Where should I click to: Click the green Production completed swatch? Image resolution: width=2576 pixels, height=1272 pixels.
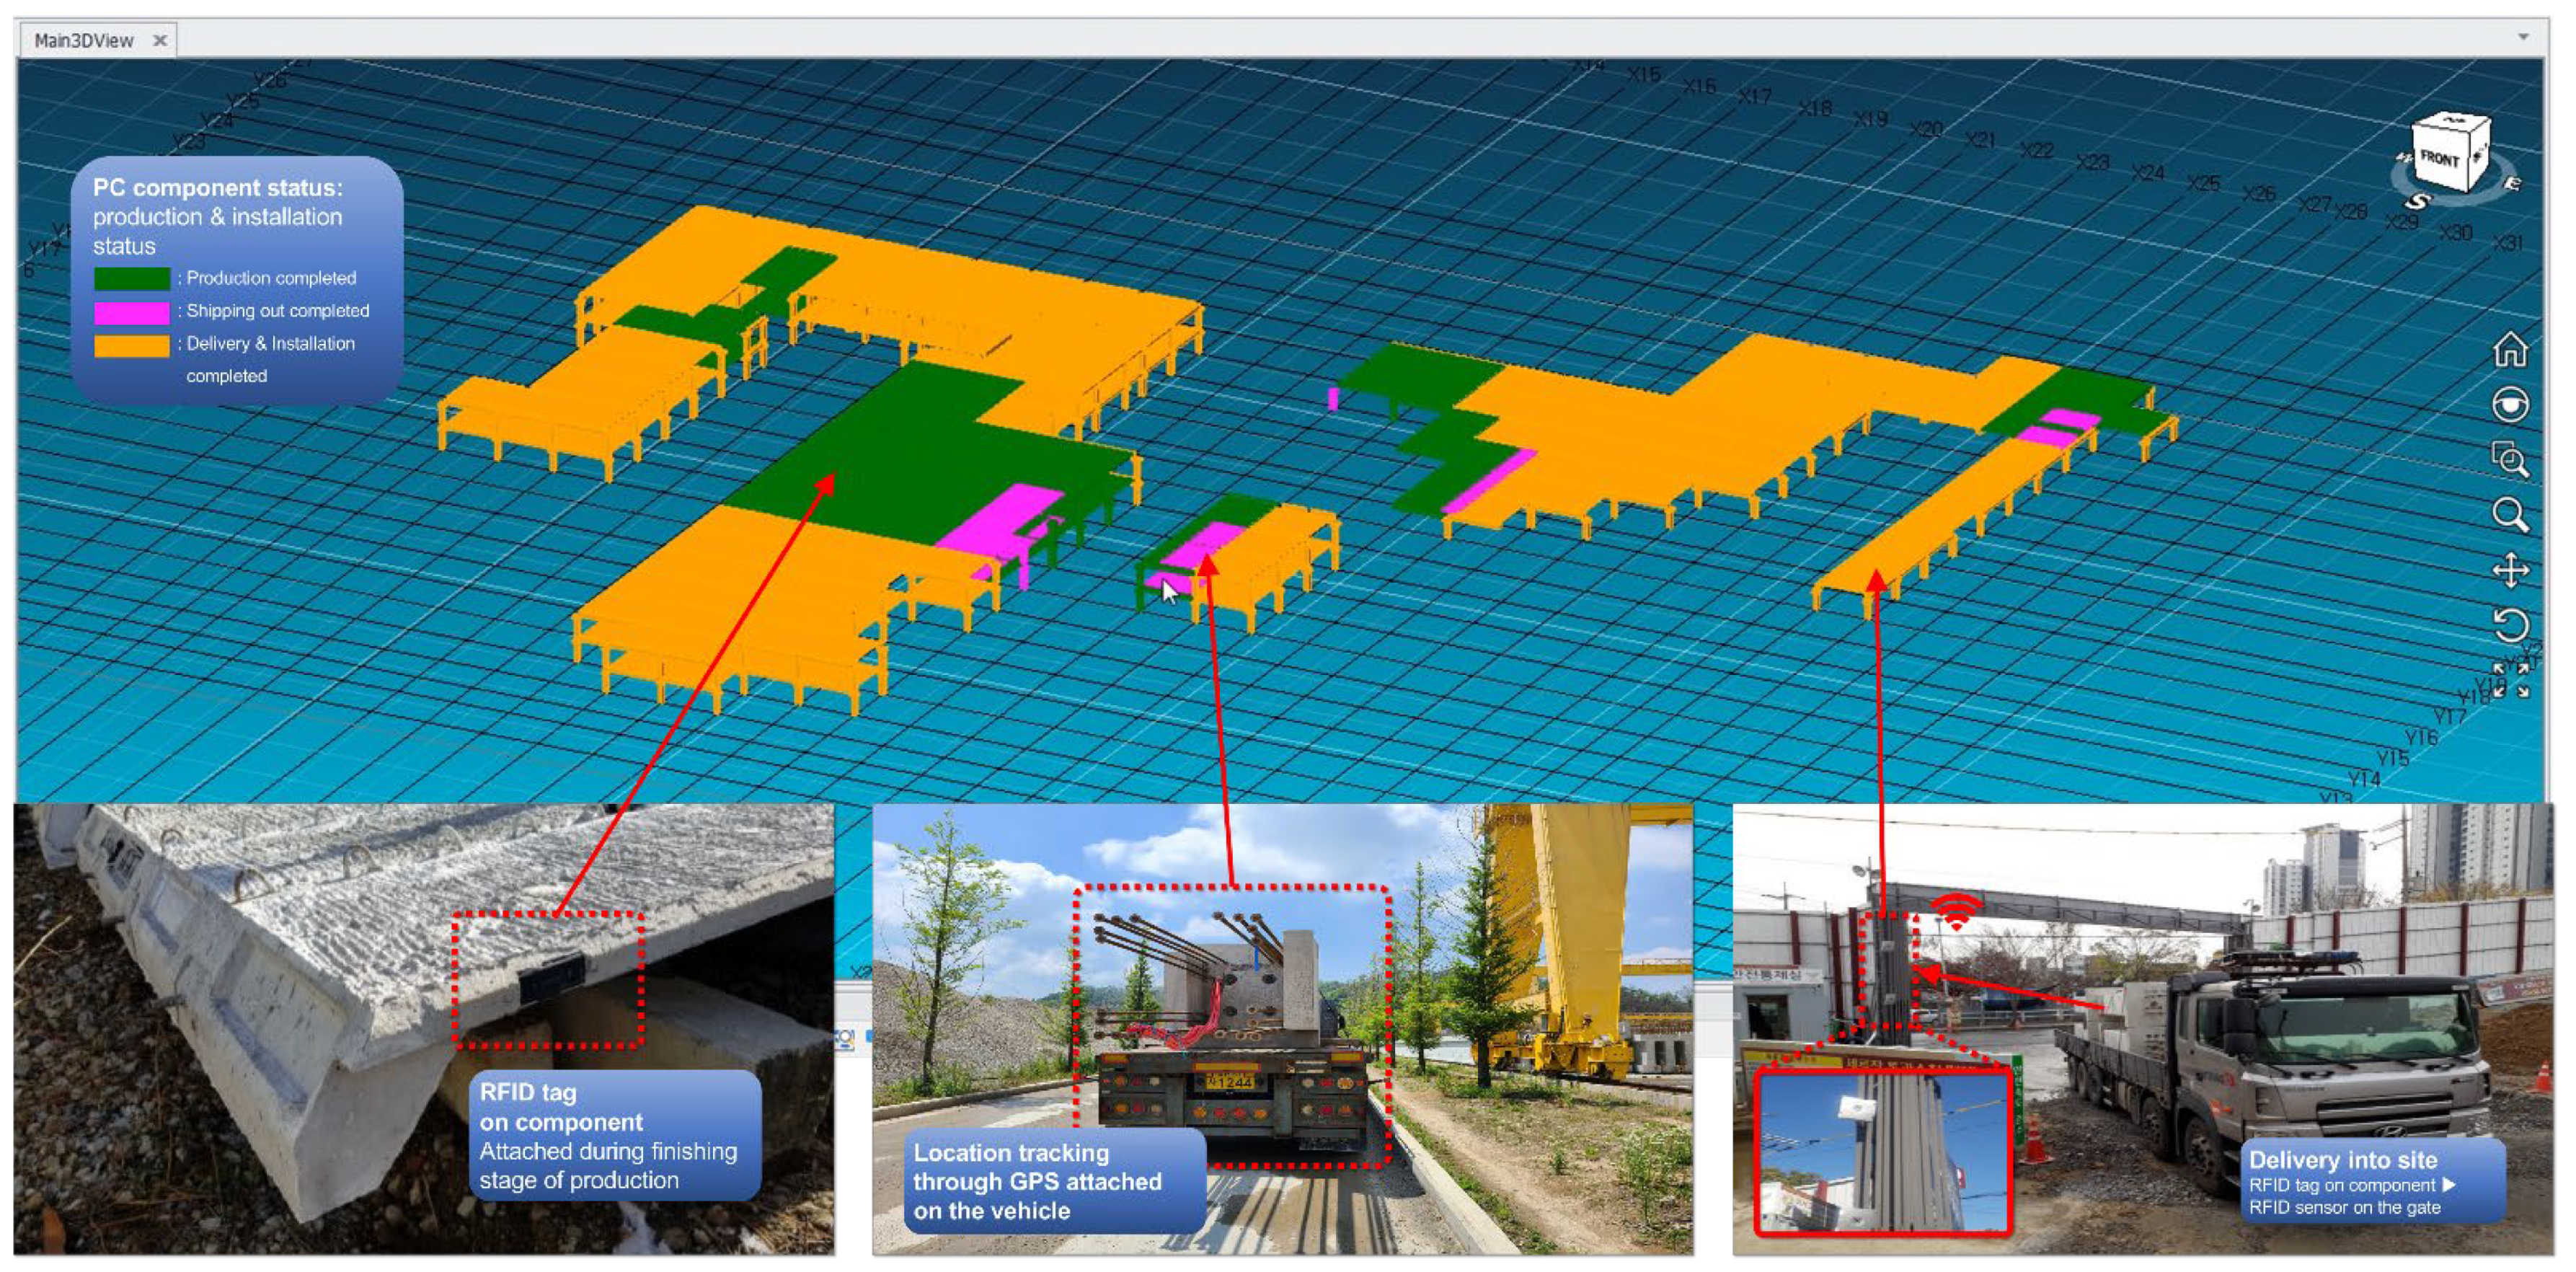click(132, 278)
